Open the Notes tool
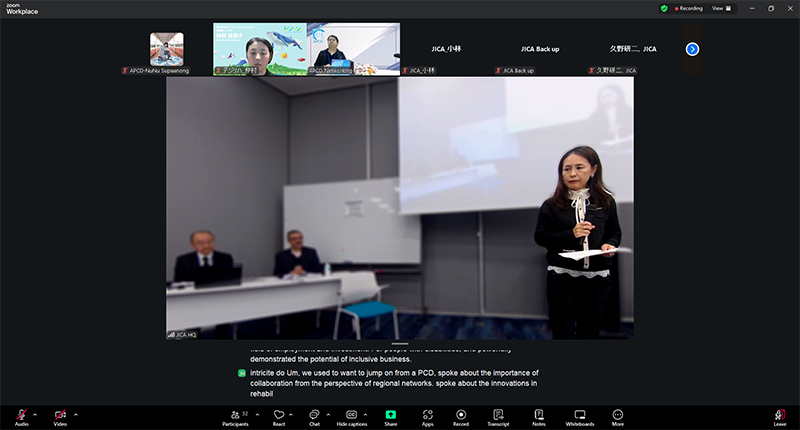Viewport: 800px width, 430px height. click(539, 417)
